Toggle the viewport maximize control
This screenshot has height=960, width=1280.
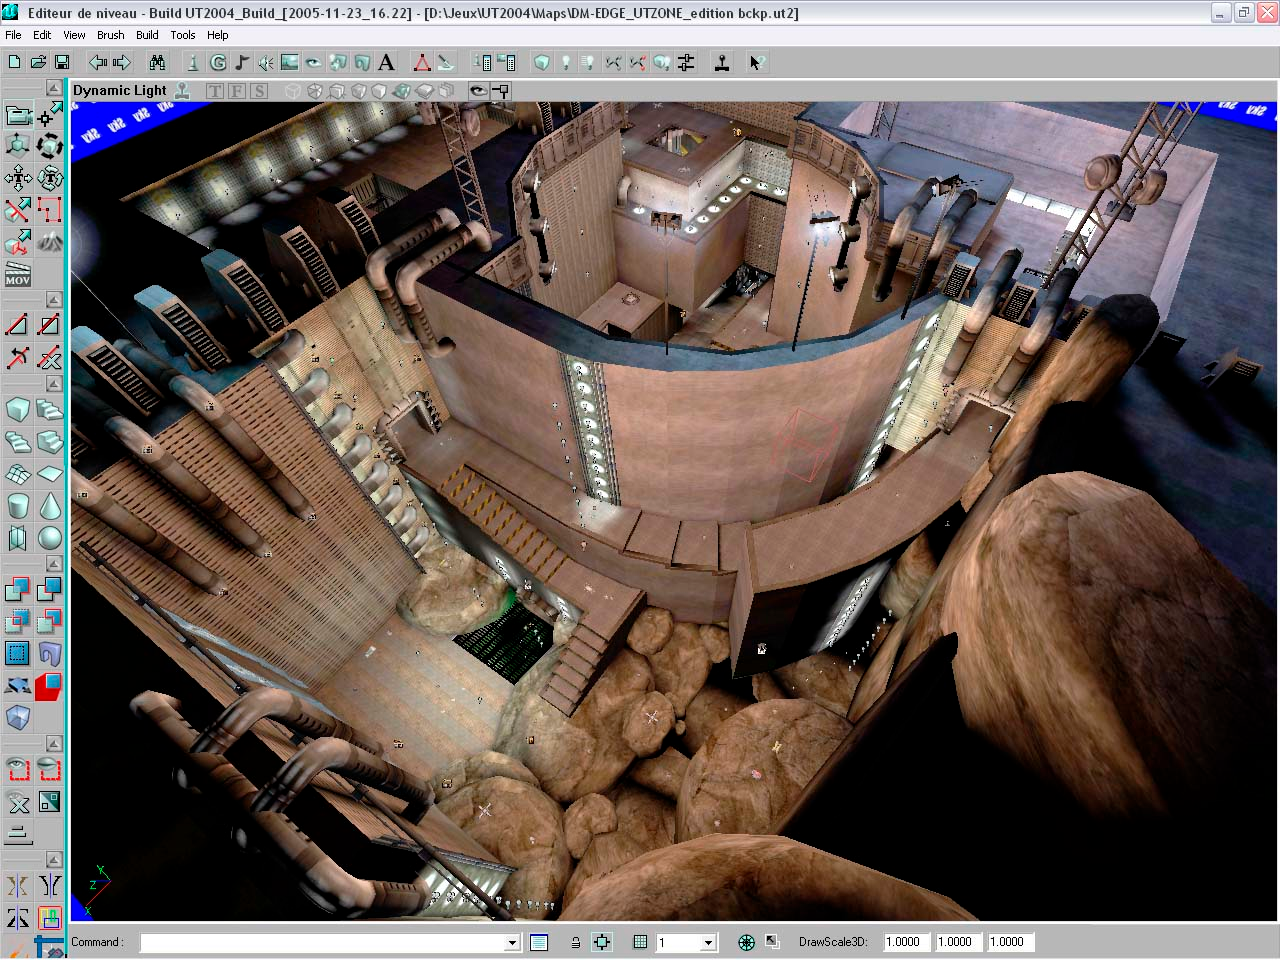(770, 940)
